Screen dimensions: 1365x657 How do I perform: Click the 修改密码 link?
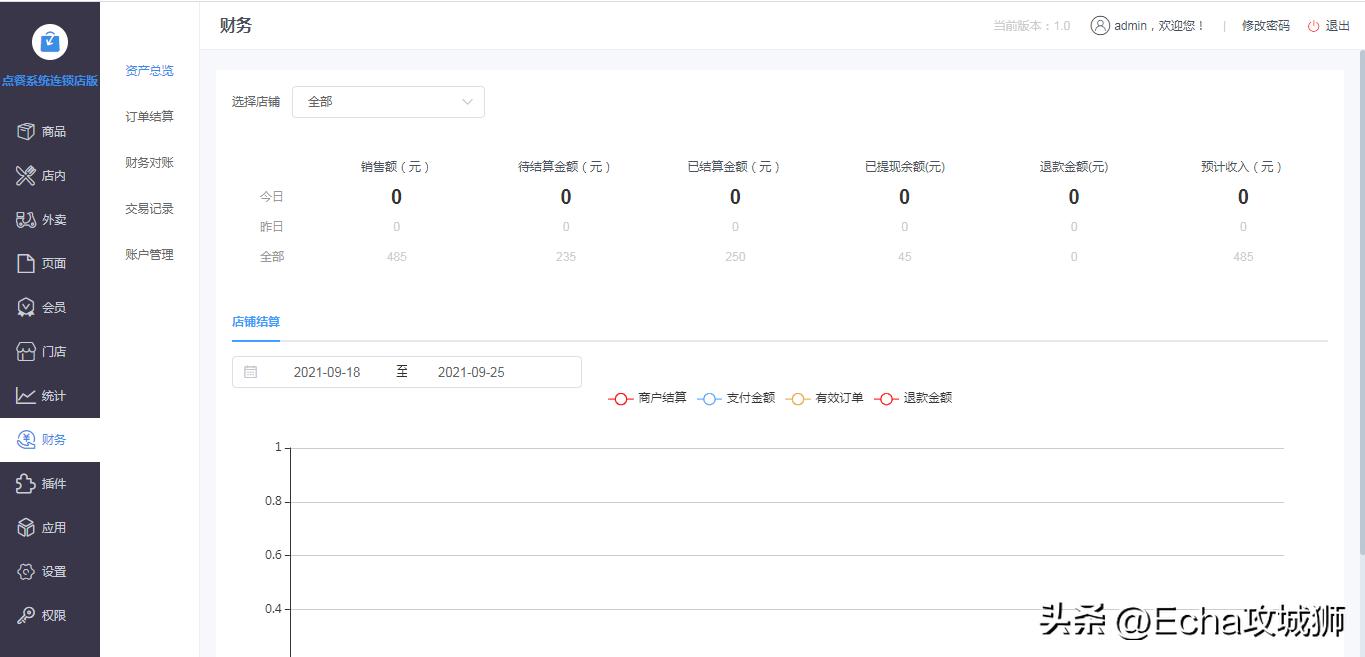(x=1263, y=26)
